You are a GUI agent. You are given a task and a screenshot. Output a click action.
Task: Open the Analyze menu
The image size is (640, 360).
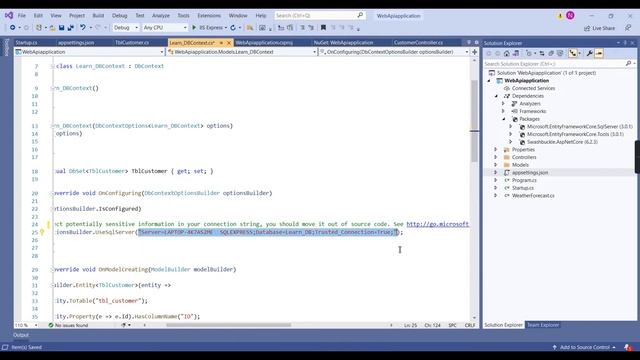tap(161, 16)
